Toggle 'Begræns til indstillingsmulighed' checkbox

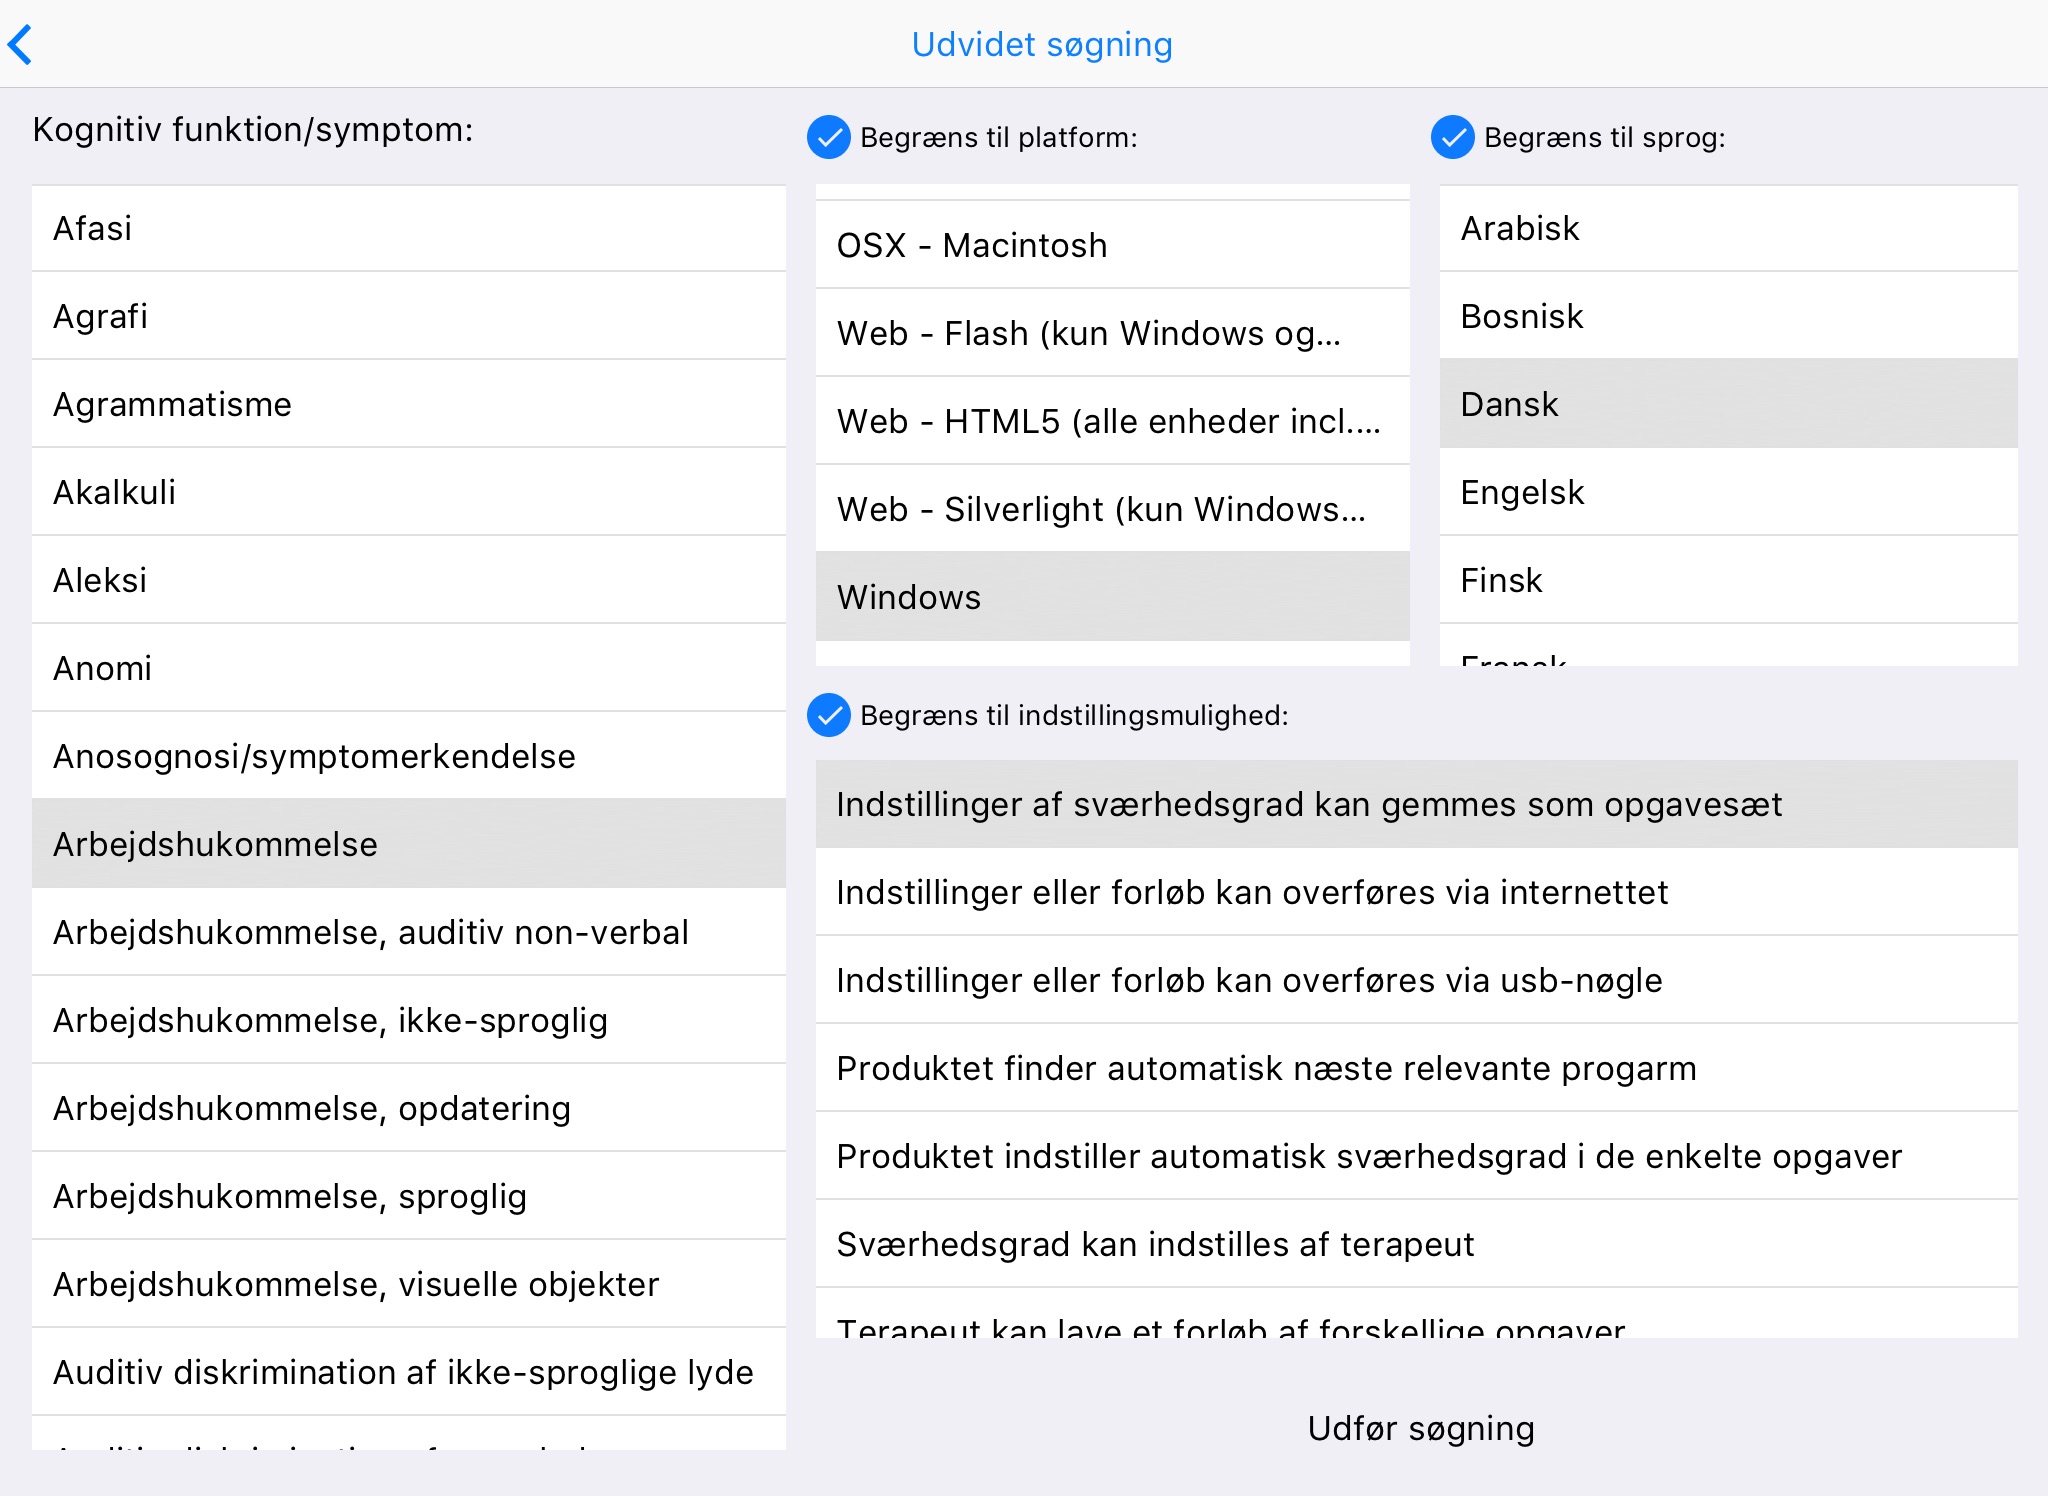[x=829, y=716]
